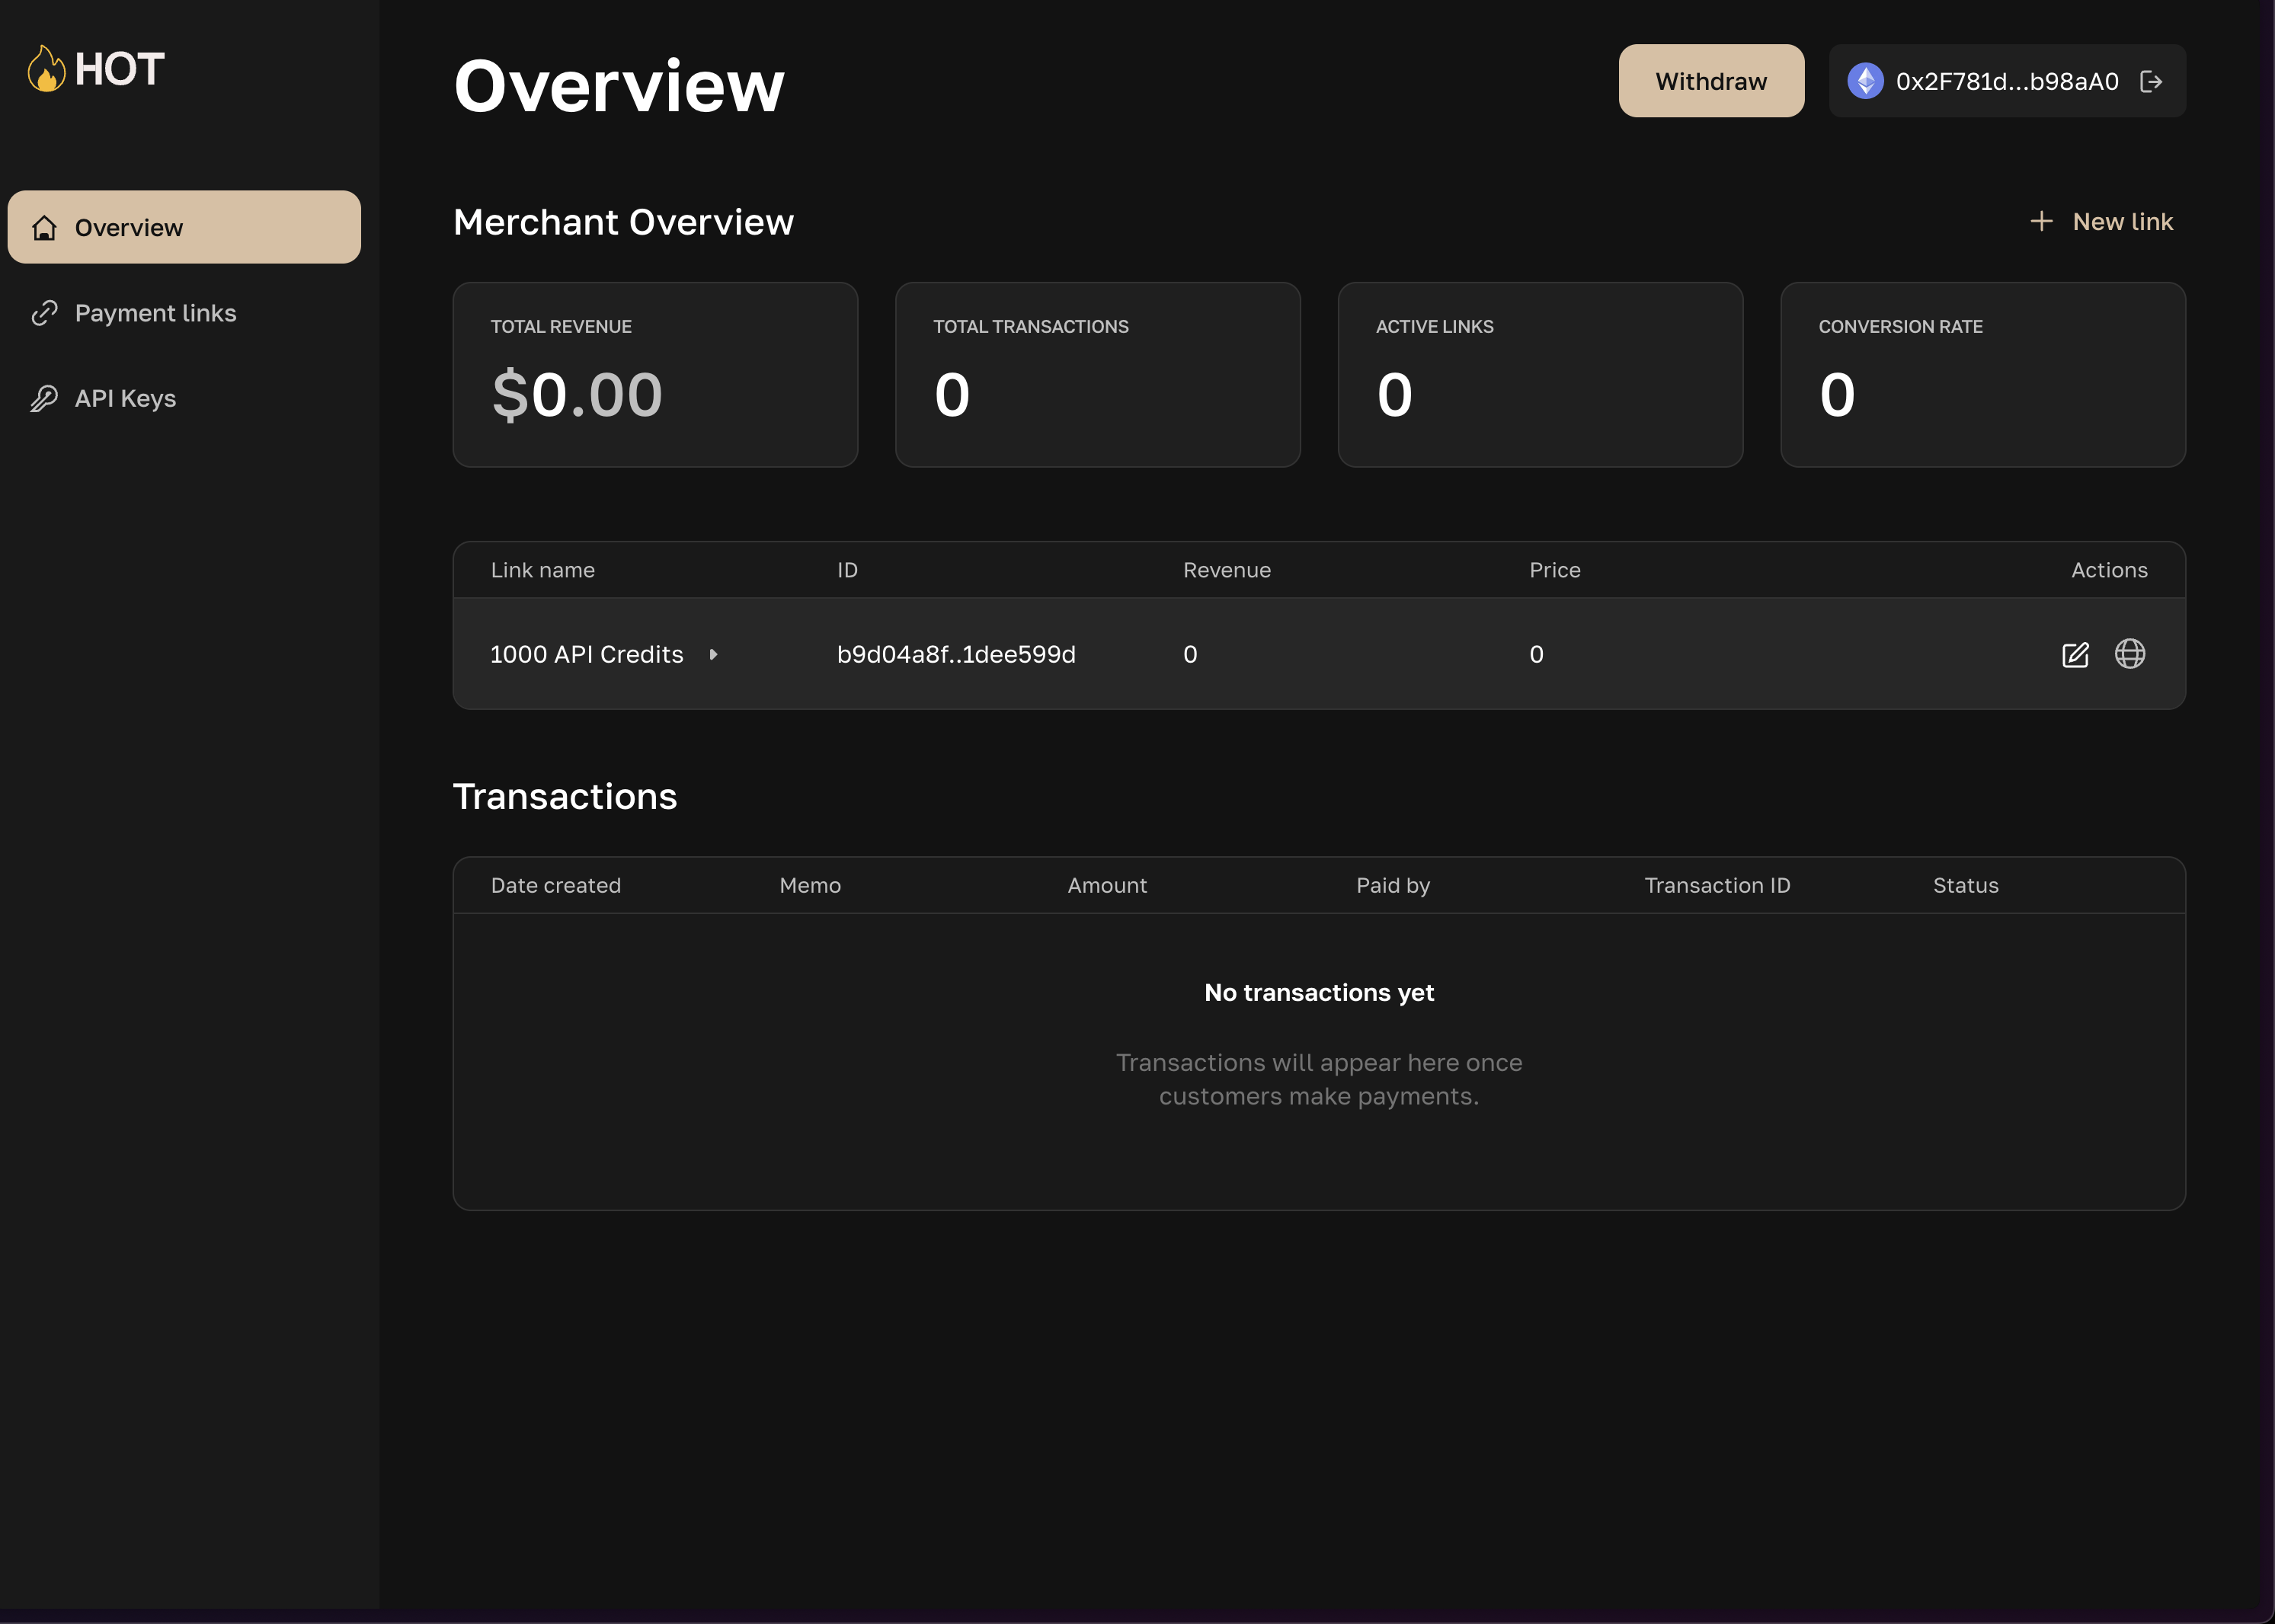Viewport: 2275px width, 1624px height.
Task: Edit the 1000 API Credits link
Action: [2075, 655]
